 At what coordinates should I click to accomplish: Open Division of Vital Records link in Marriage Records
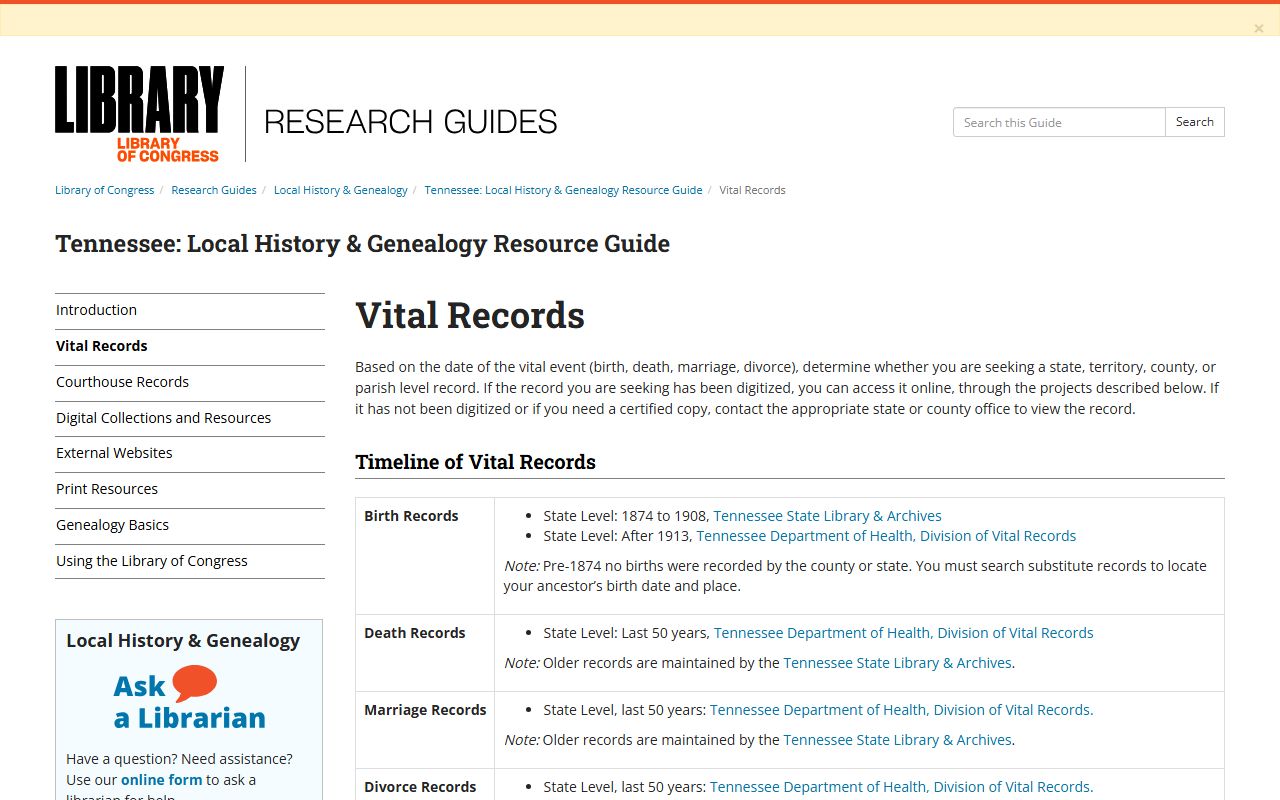(x=901, y=710)
